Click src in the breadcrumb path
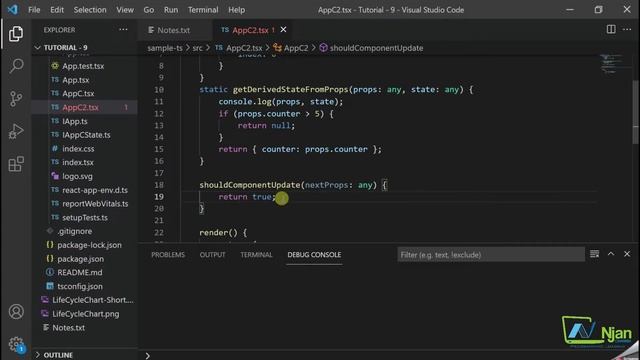The width and height of the screenshot is (640, 360). (x=198, y=48)
